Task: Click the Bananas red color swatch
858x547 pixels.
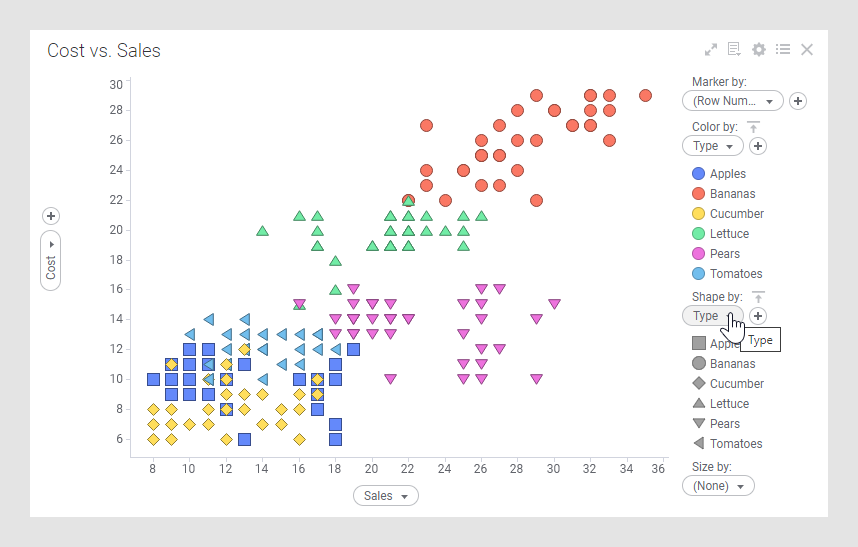Action: tap(698, 194)
